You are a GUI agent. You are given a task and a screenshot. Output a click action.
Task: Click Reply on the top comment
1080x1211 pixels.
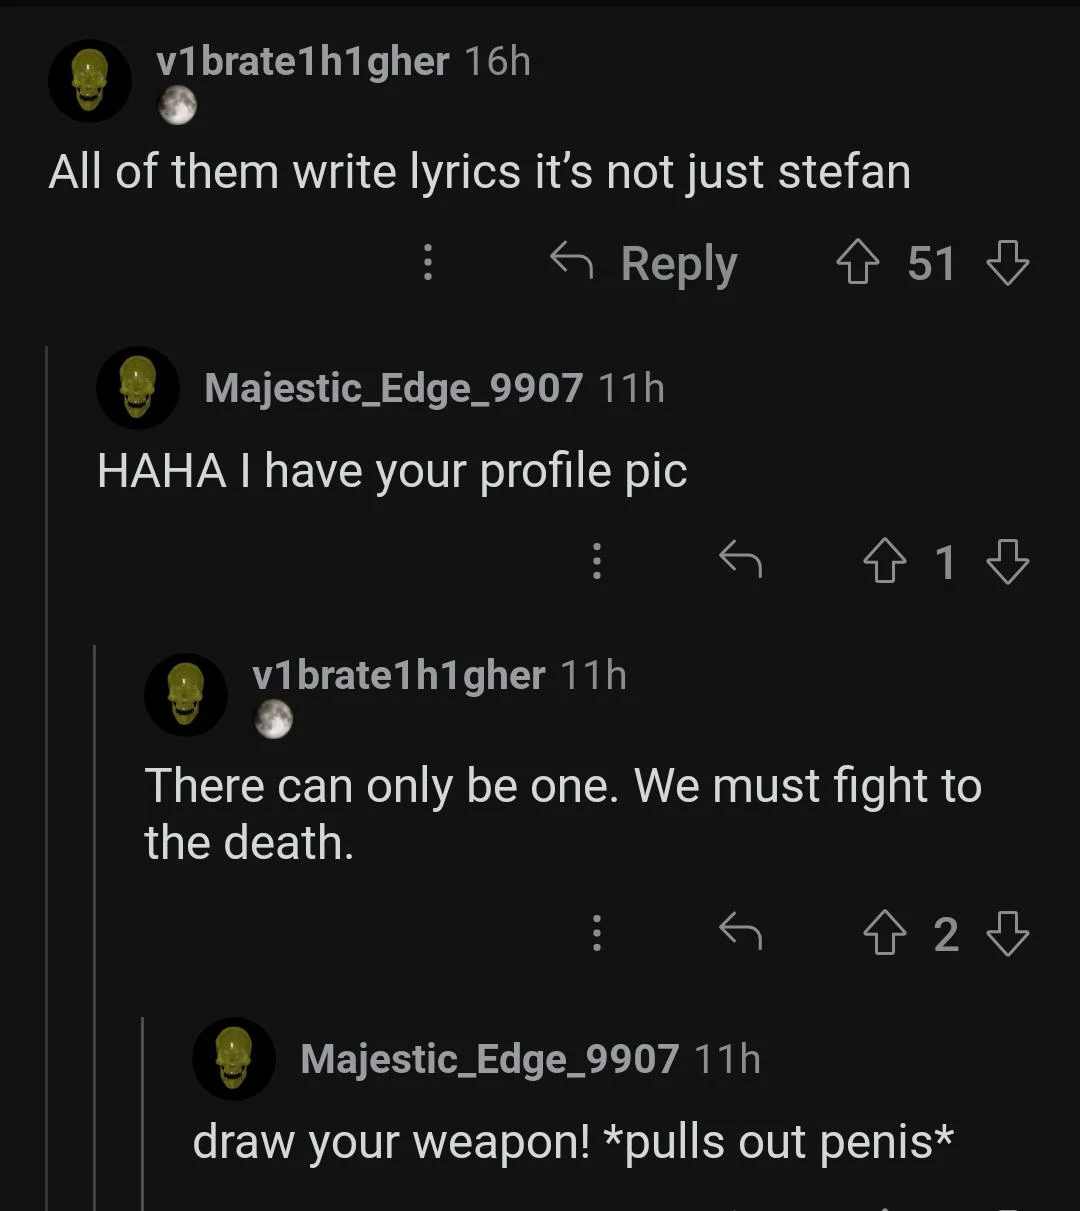click(x=644, y=264)
